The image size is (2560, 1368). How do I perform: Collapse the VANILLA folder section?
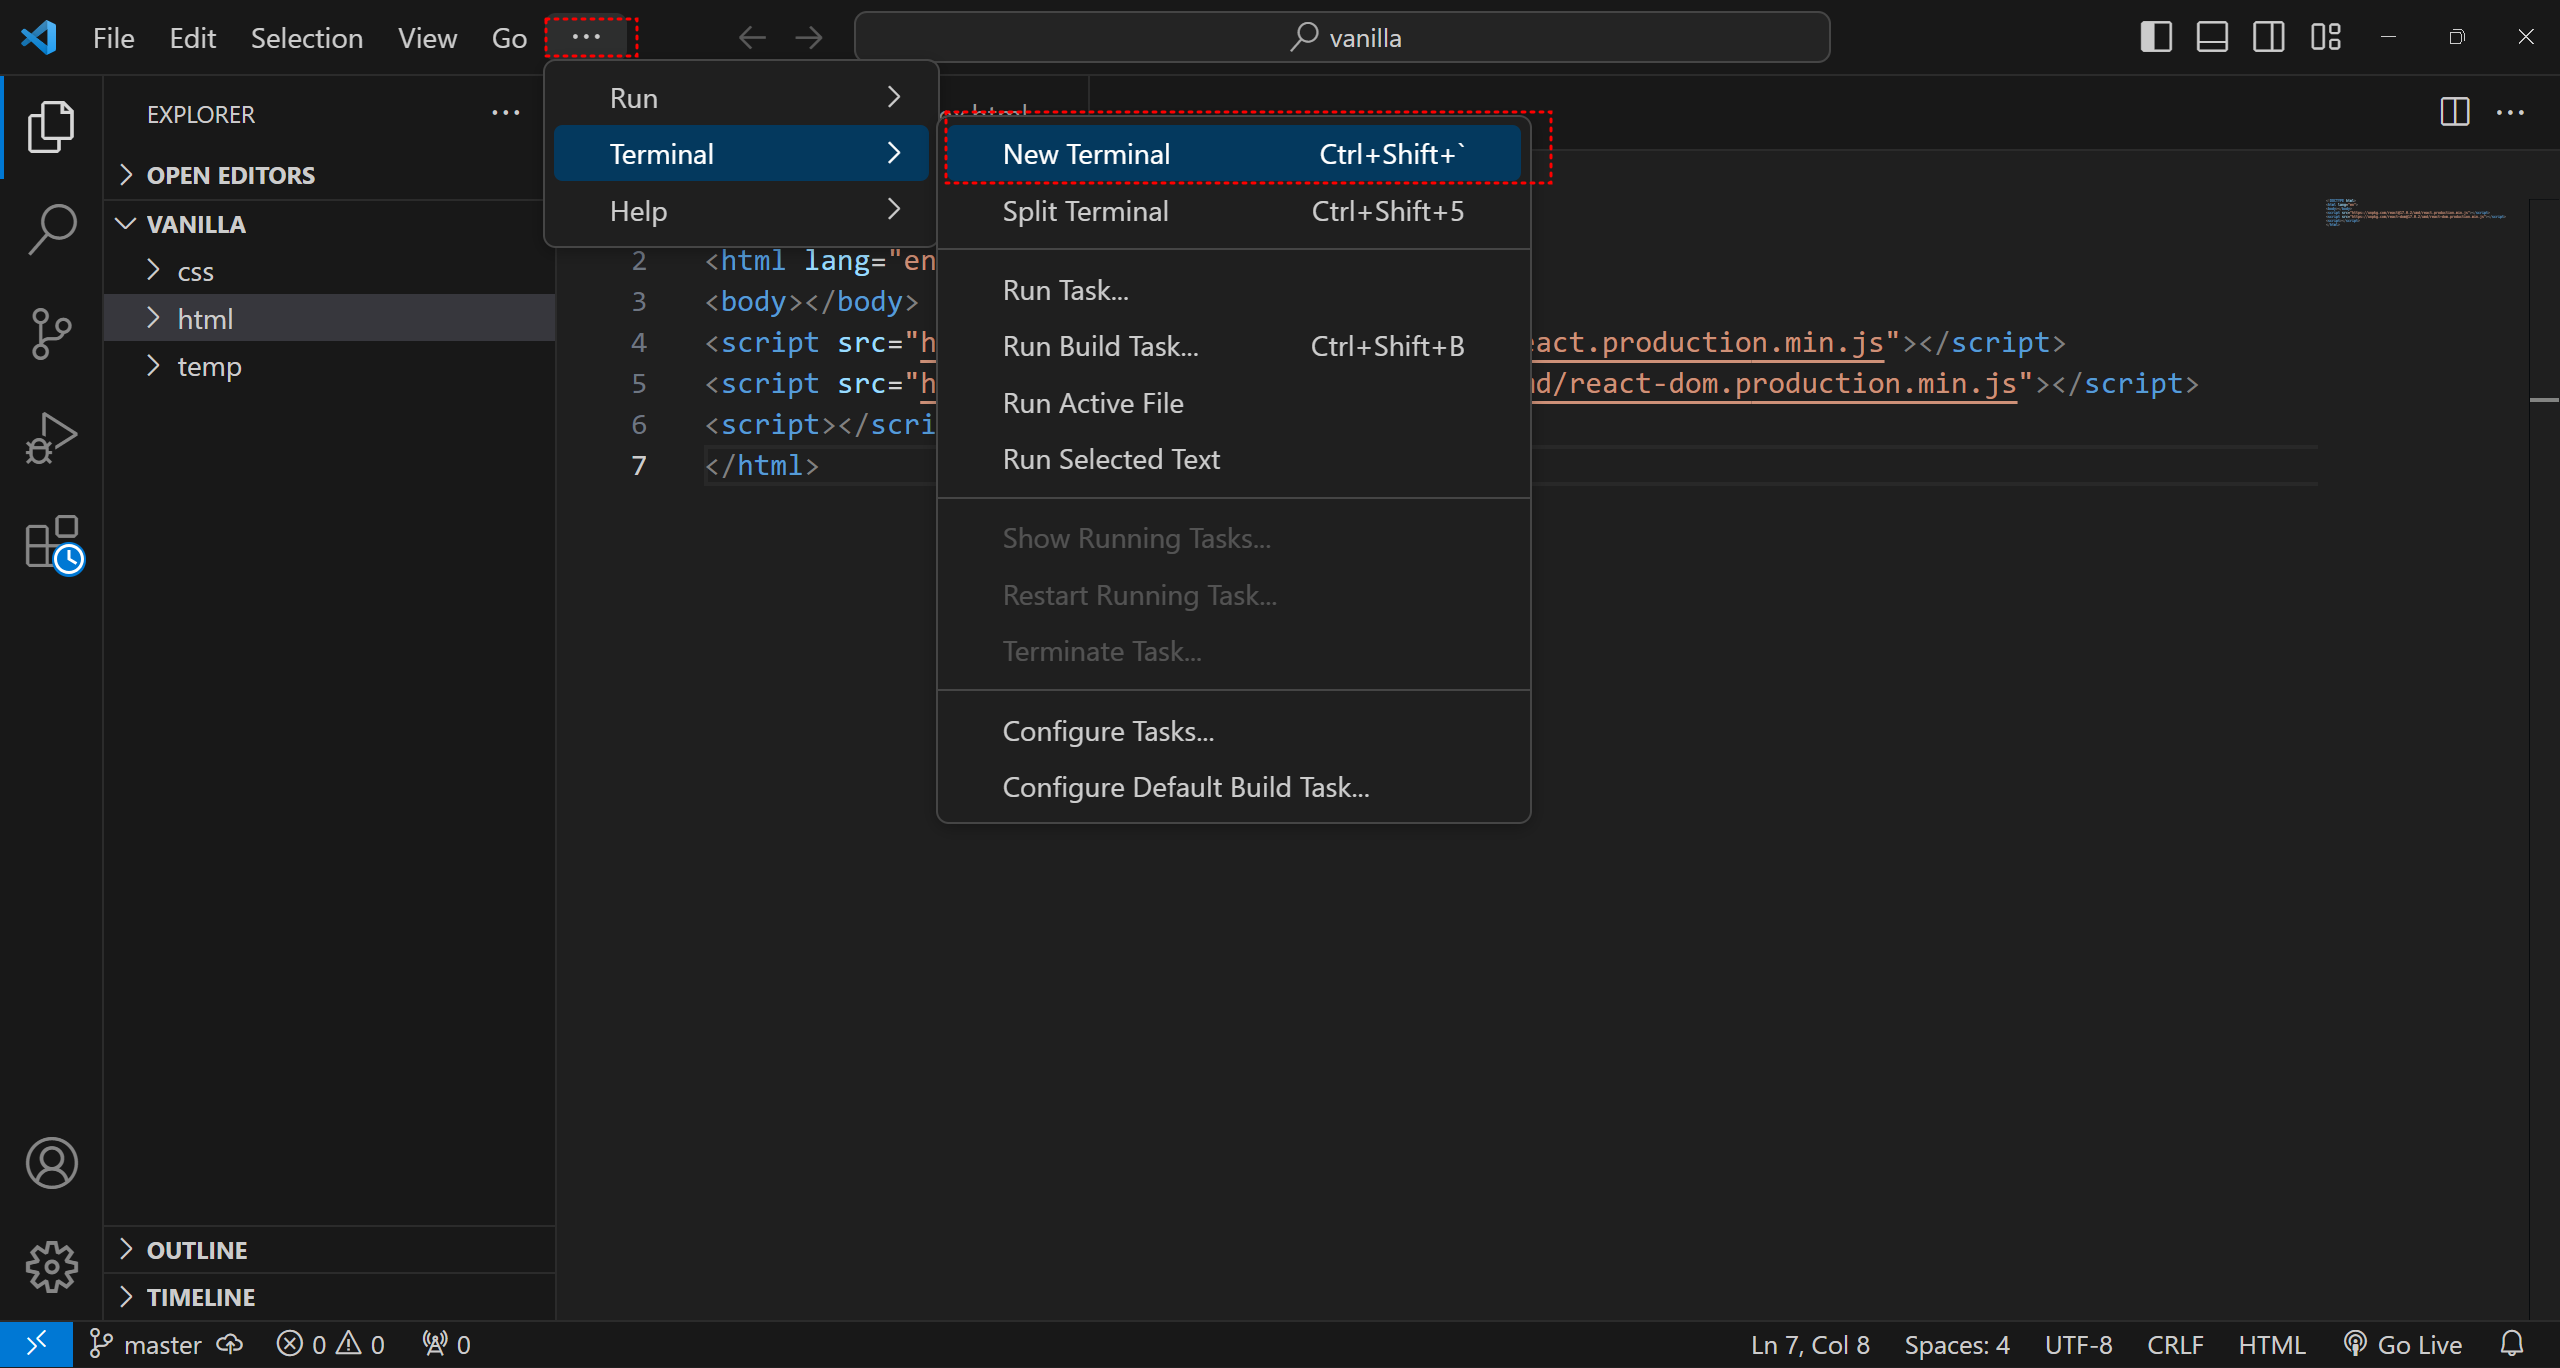point(329,224)
